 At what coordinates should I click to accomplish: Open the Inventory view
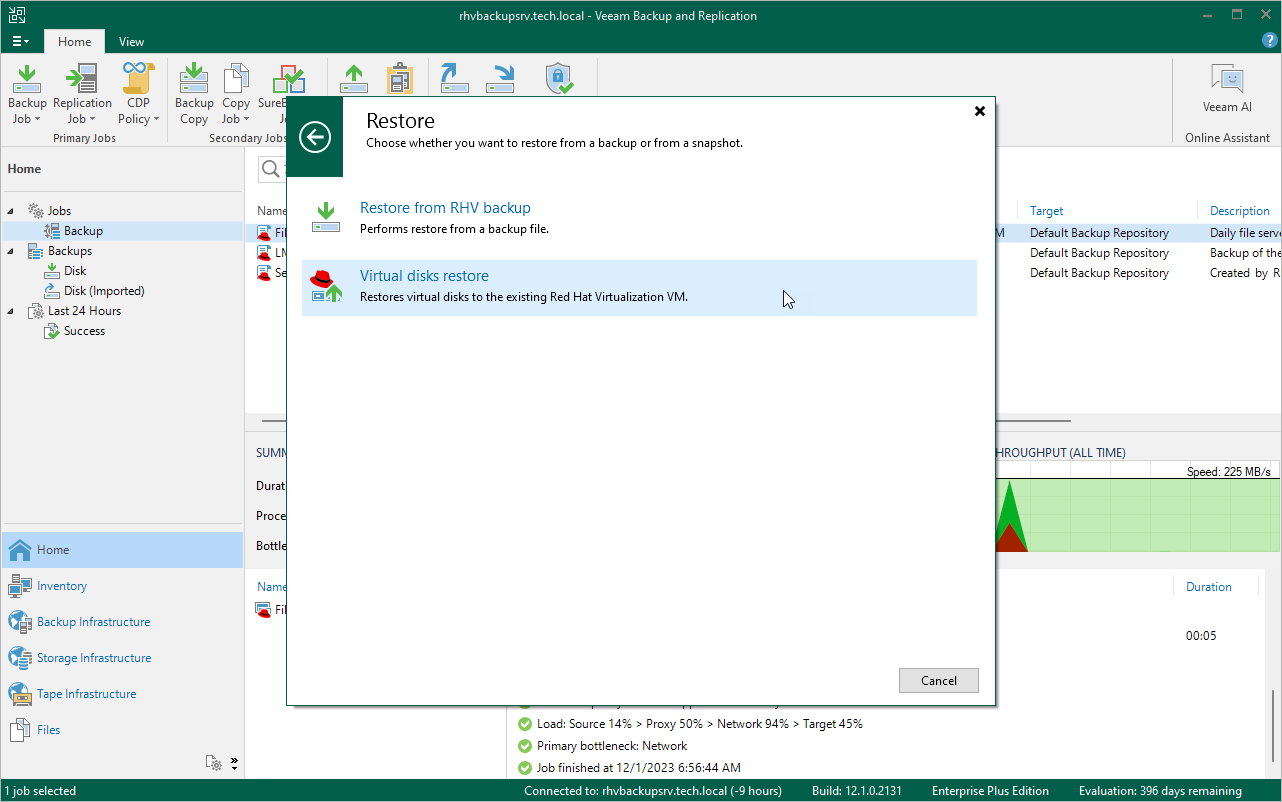pyautogui.click(x=122, y=586)
